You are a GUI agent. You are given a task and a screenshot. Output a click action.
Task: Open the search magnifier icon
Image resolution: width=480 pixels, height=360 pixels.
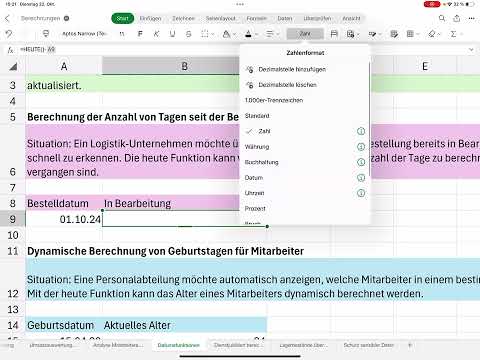pyautogui.click(x=442, y=18)
